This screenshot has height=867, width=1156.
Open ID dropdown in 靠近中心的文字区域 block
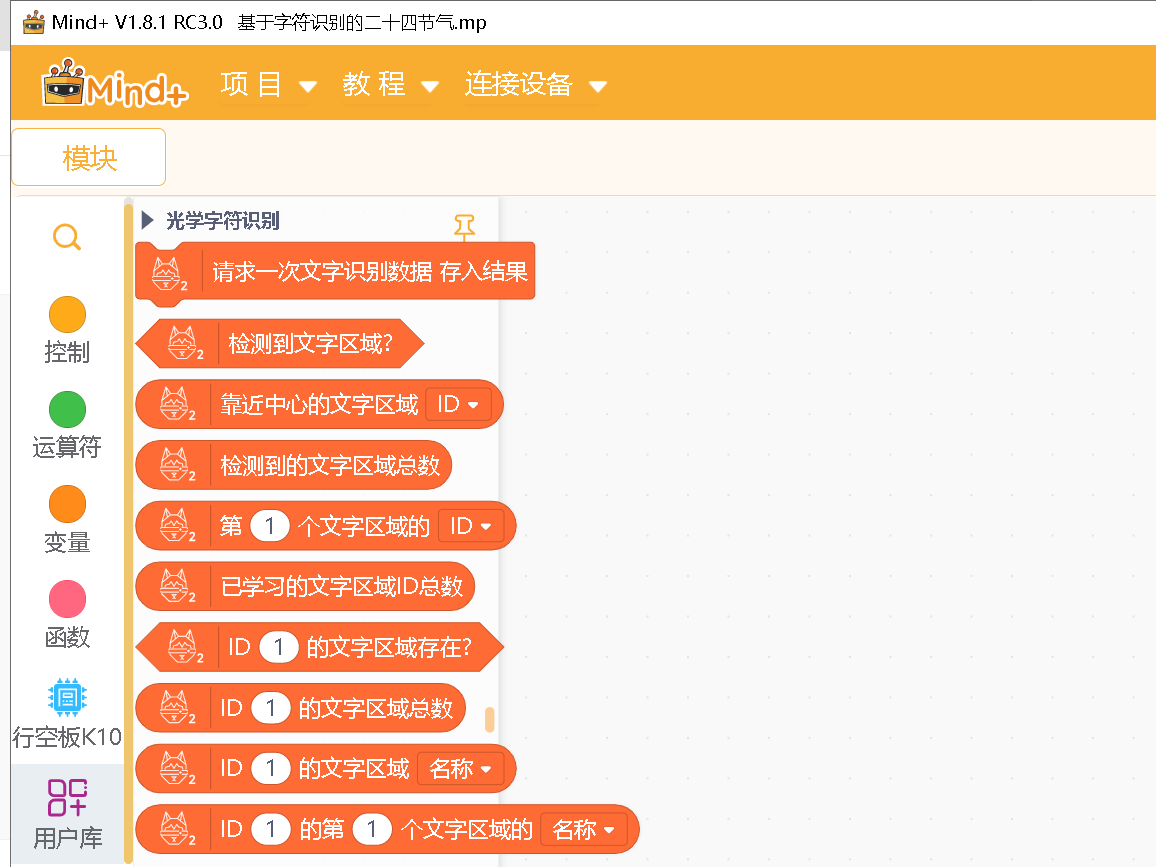pos(459,404)
